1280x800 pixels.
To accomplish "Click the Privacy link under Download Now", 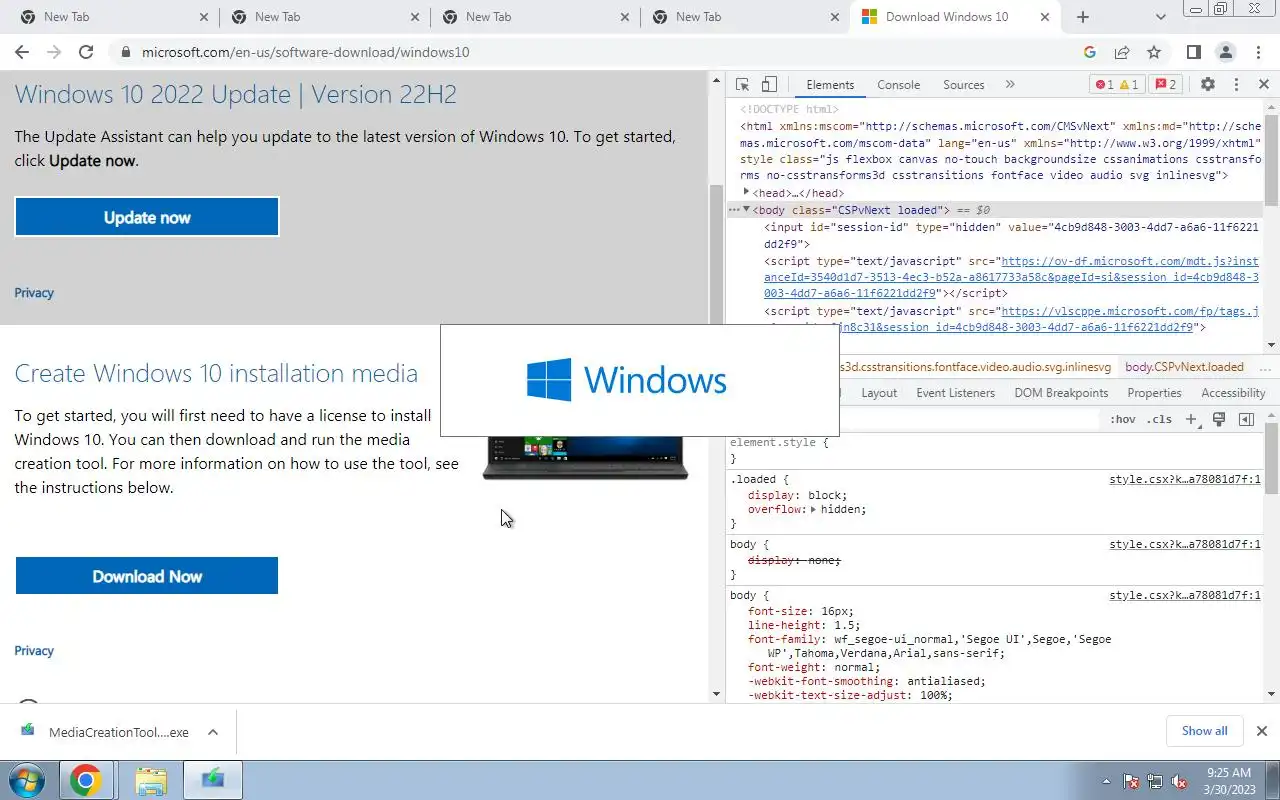I will tap(34, 651).
